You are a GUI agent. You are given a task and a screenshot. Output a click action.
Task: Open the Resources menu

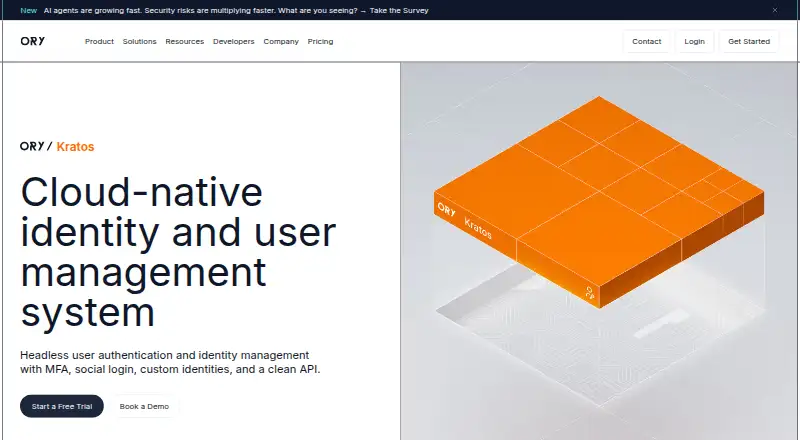[185, 41]
